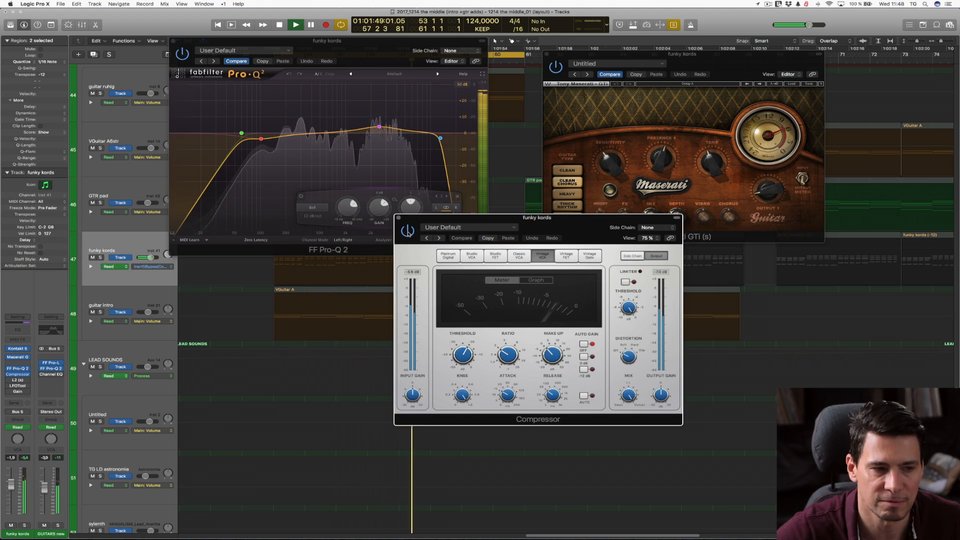Viewport: 960px width, 540px height.
Task: Click the red Record button
Action: pos(326,25)
